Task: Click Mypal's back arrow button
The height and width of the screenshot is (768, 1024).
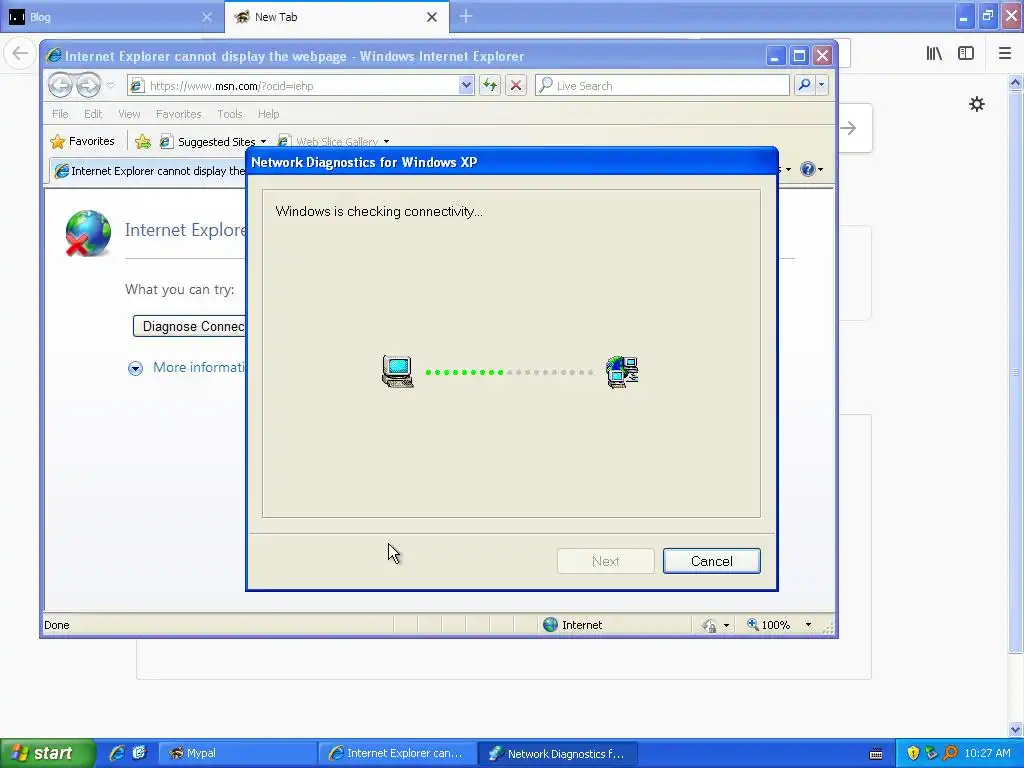Action: [20, 54]
